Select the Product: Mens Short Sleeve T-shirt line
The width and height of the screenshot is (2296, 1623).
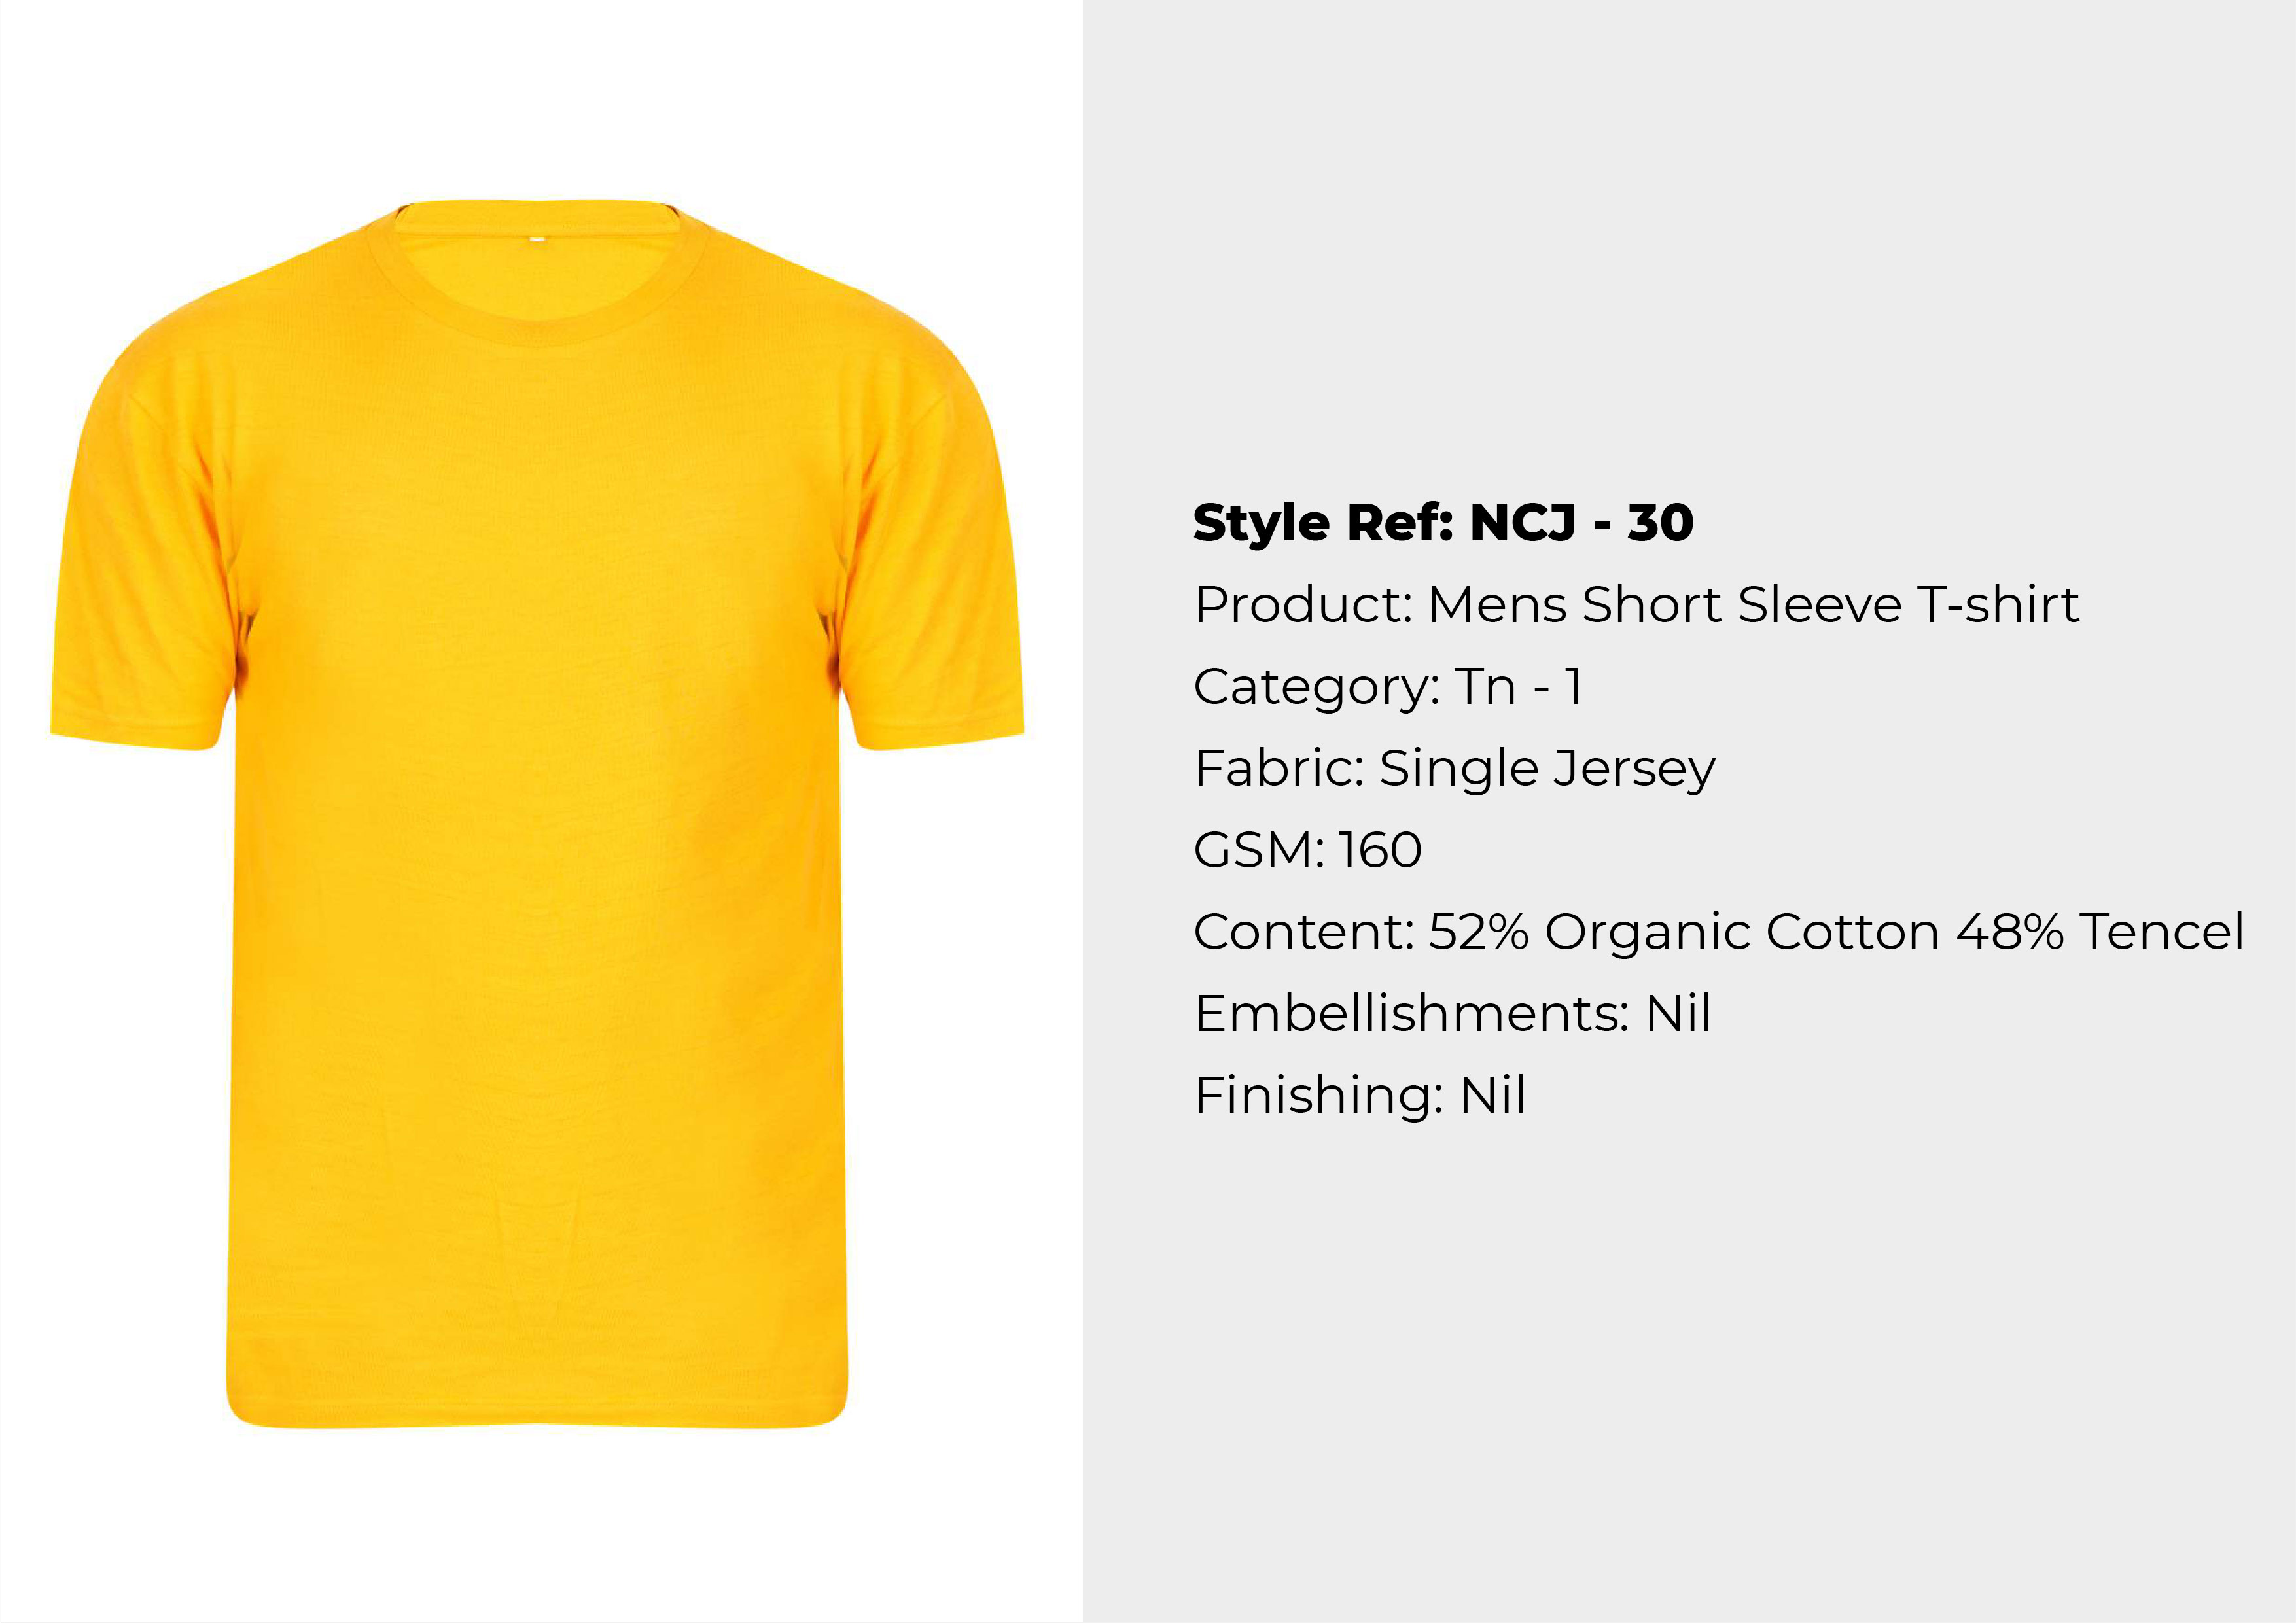(1636, 605)
